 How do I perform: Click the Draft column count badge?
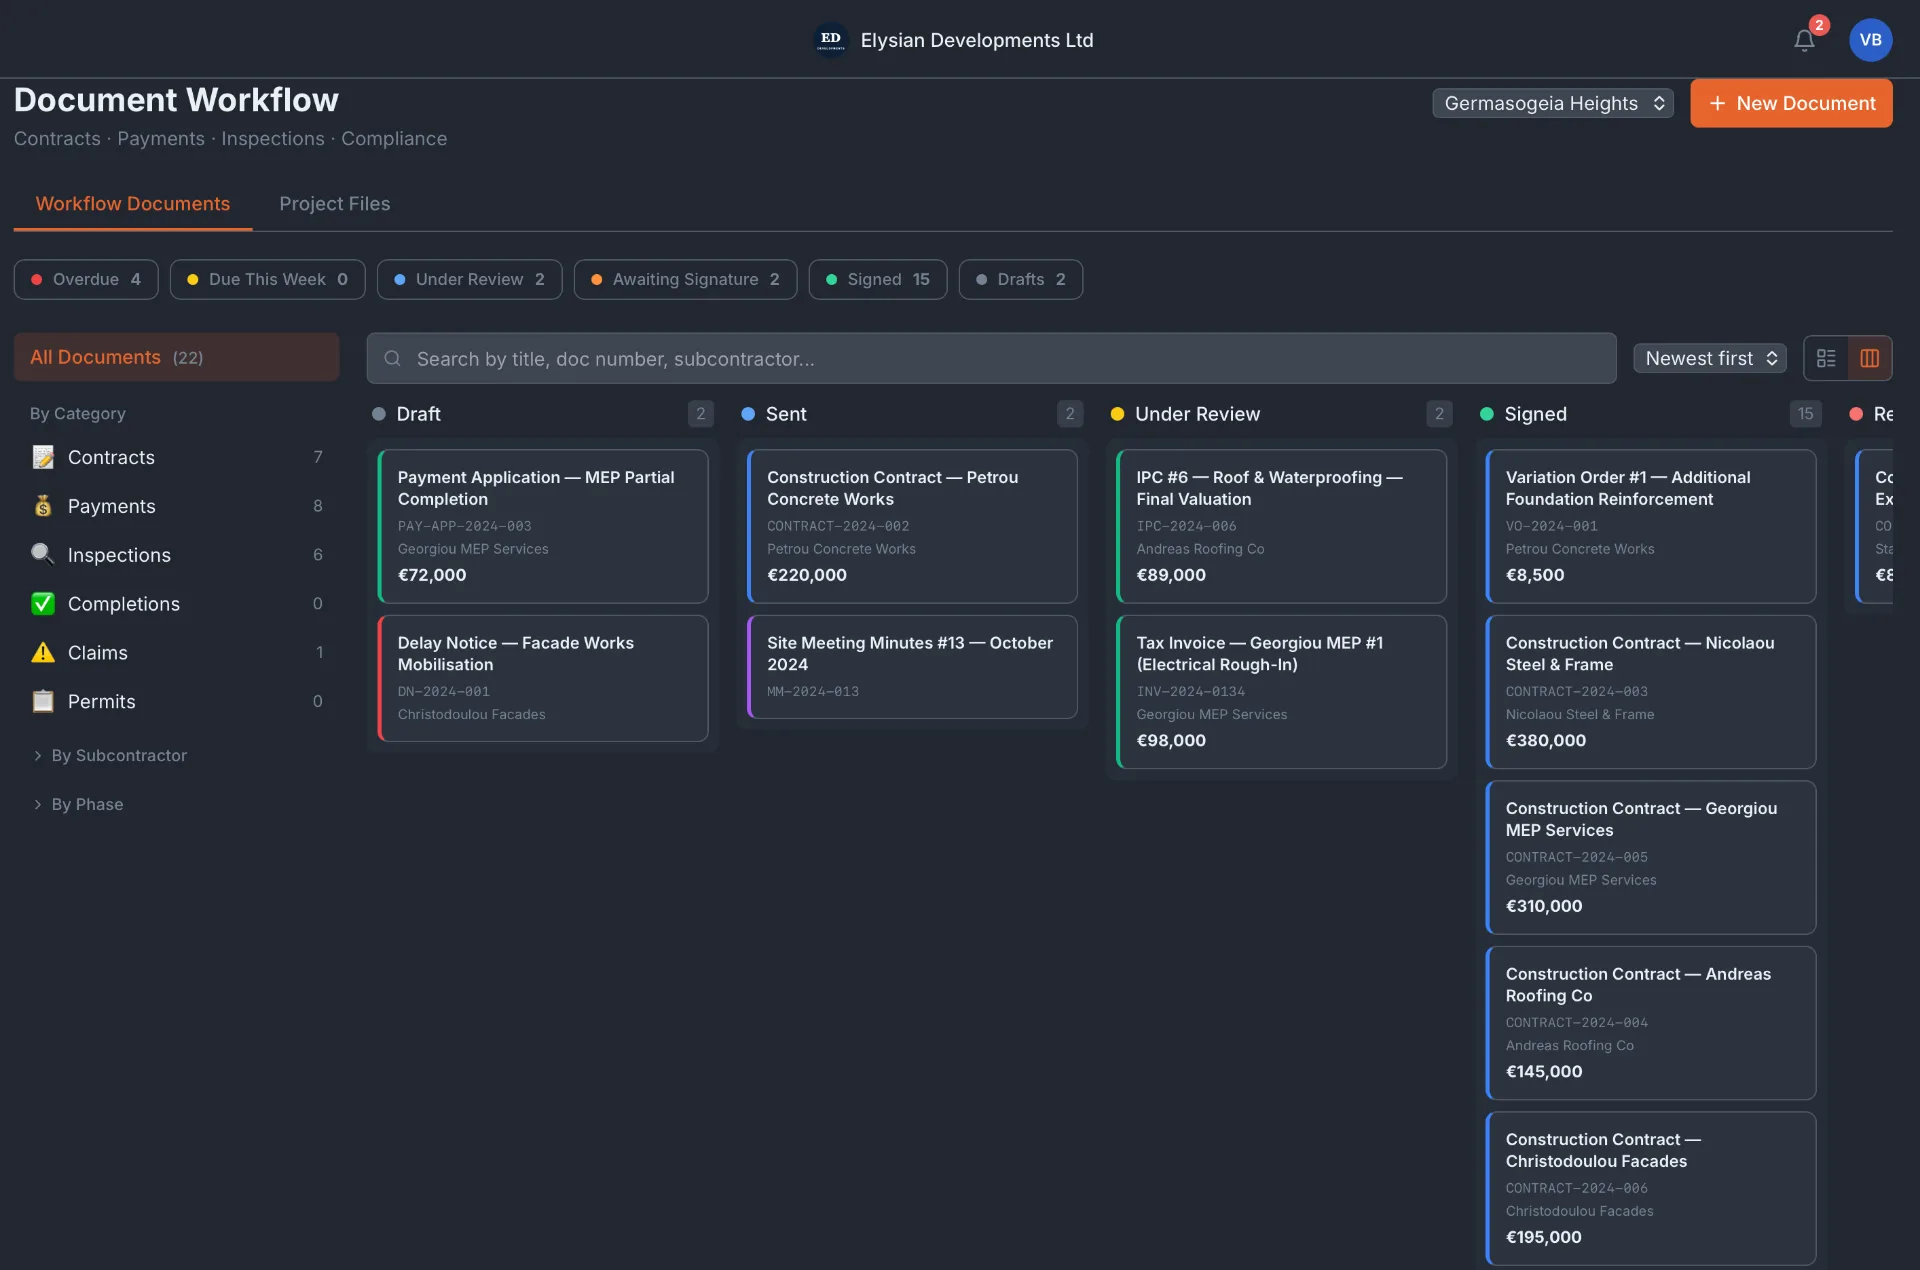pos(700,414)
